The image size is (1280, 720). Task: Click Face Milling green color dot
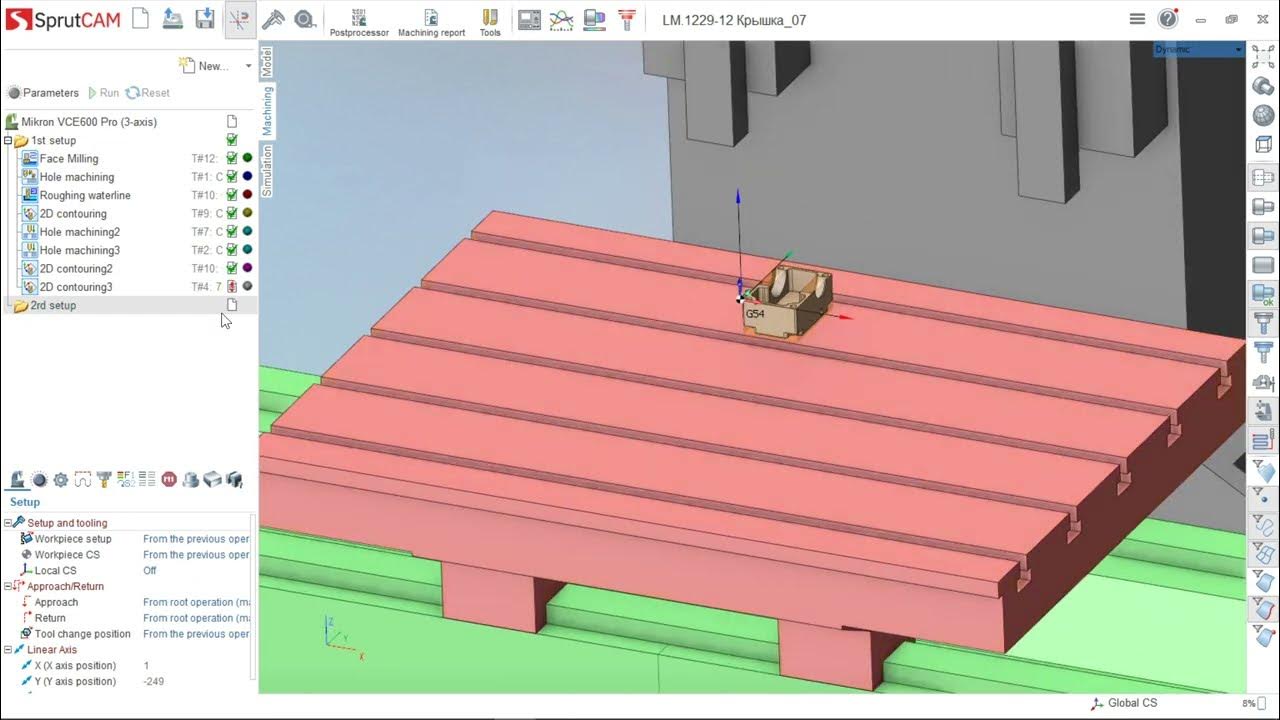point(247,158)
